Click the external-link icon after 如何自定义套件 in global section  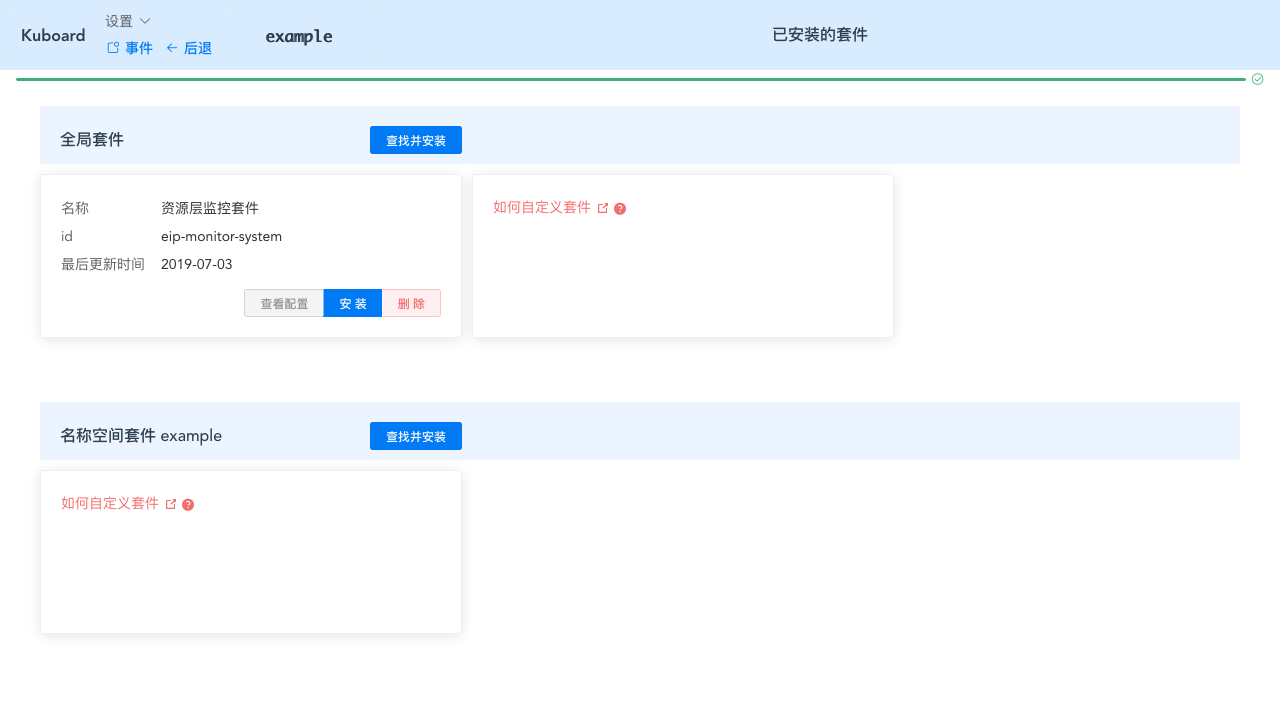603,207
